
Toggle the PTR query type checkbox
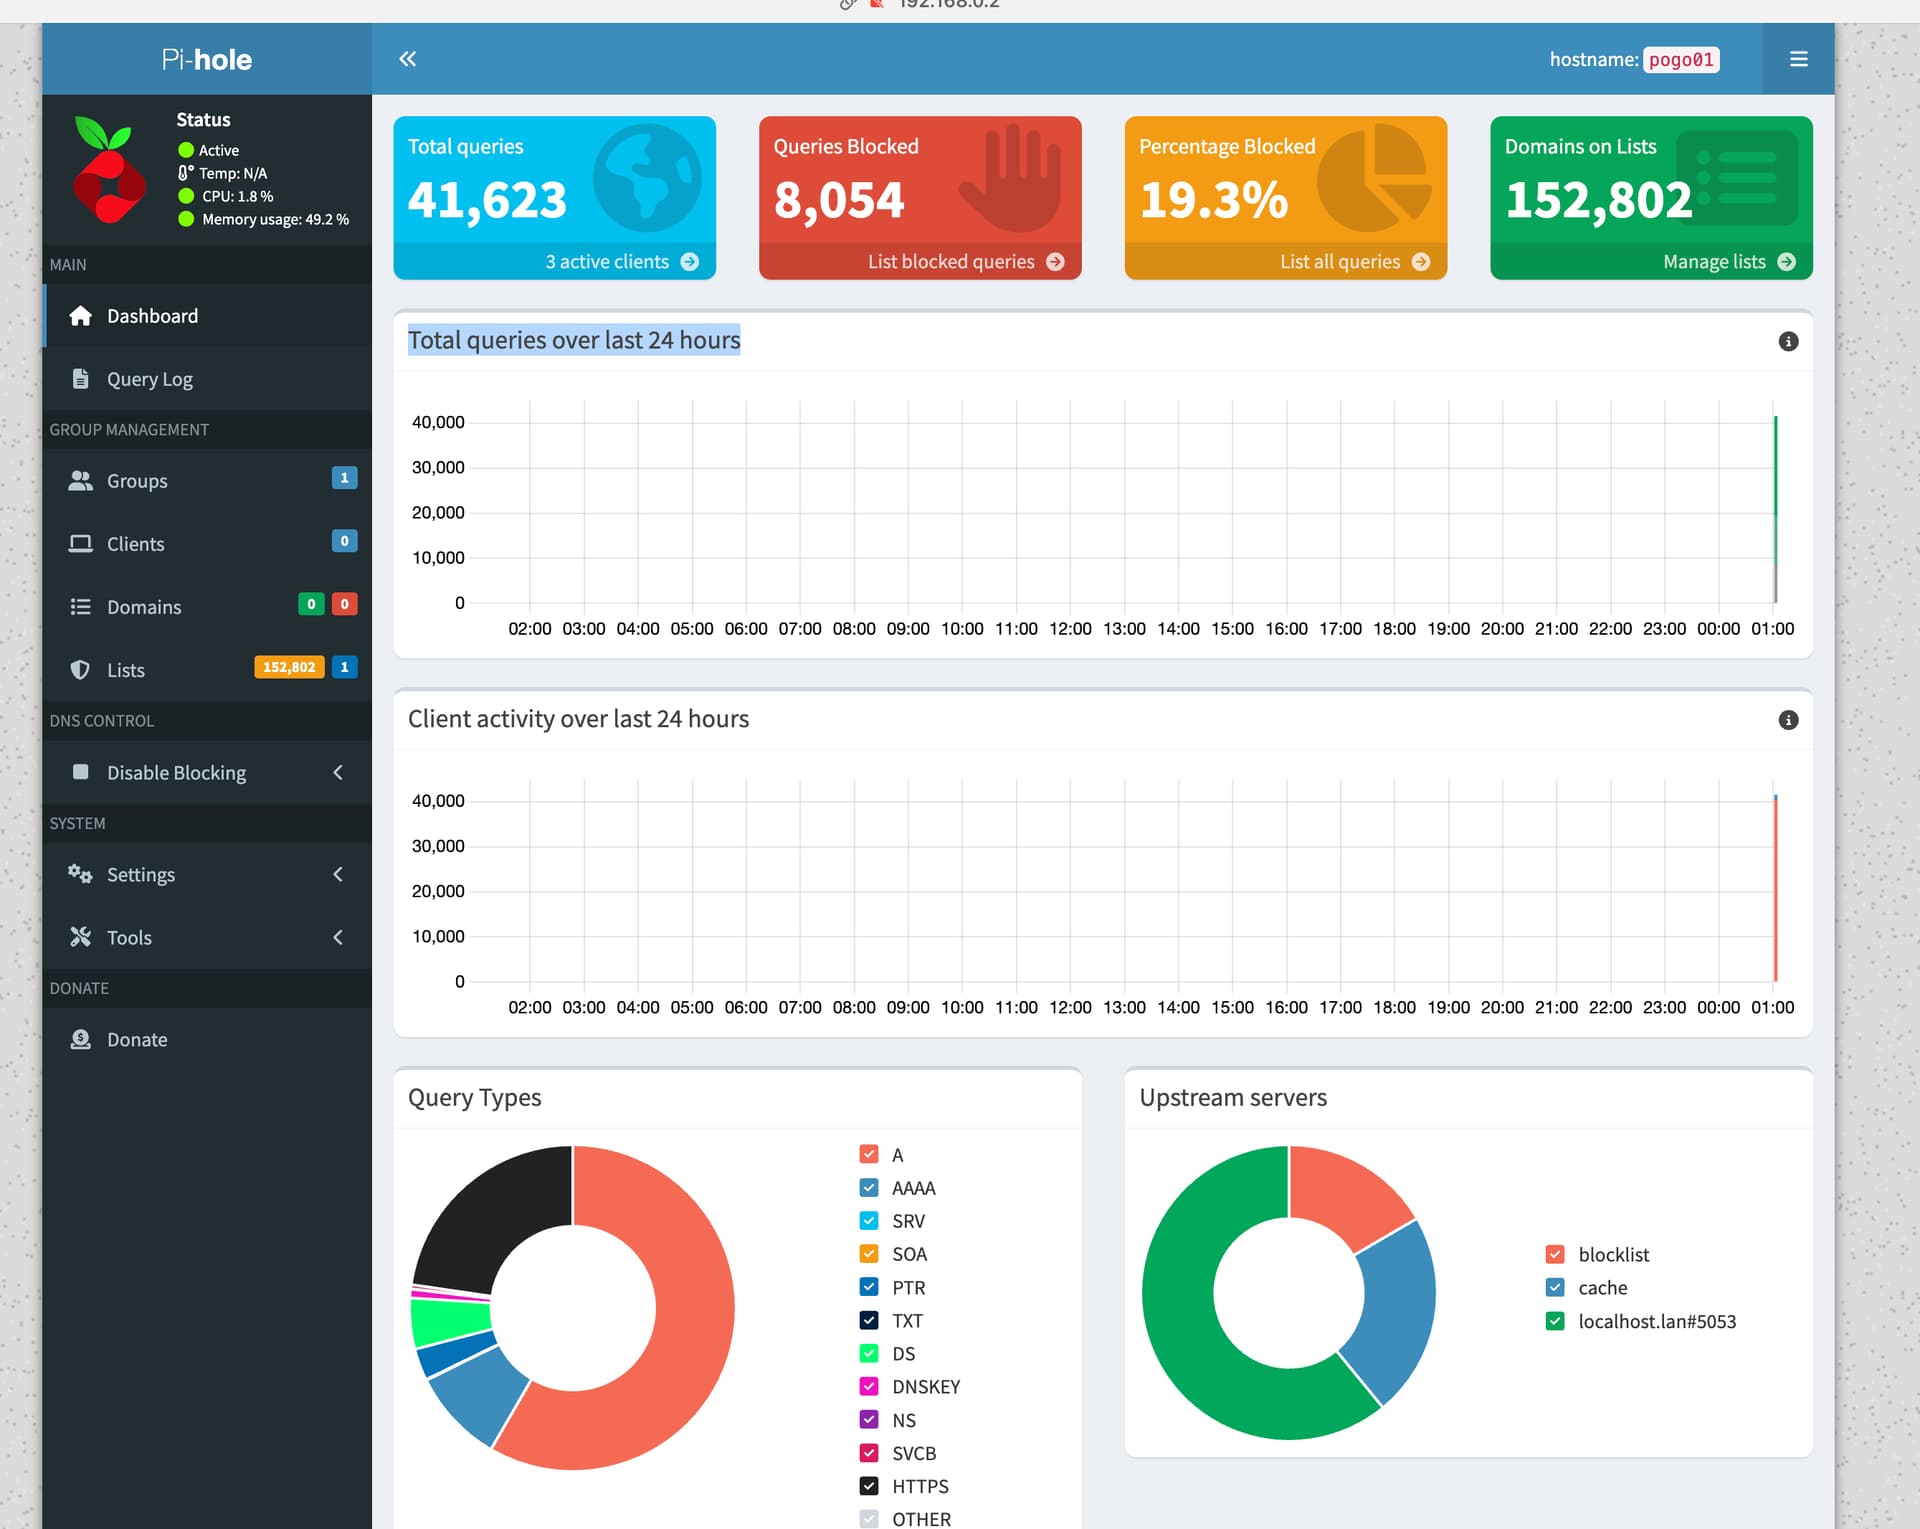click(x=869, y=1287)
